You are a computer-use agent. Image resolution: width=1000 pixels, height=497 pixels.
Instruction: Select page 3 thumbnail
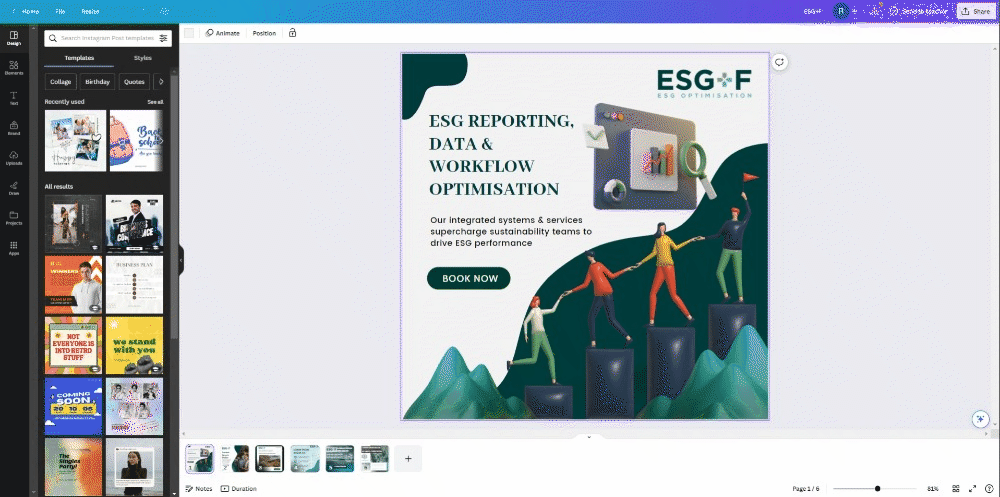click(270, 458)
